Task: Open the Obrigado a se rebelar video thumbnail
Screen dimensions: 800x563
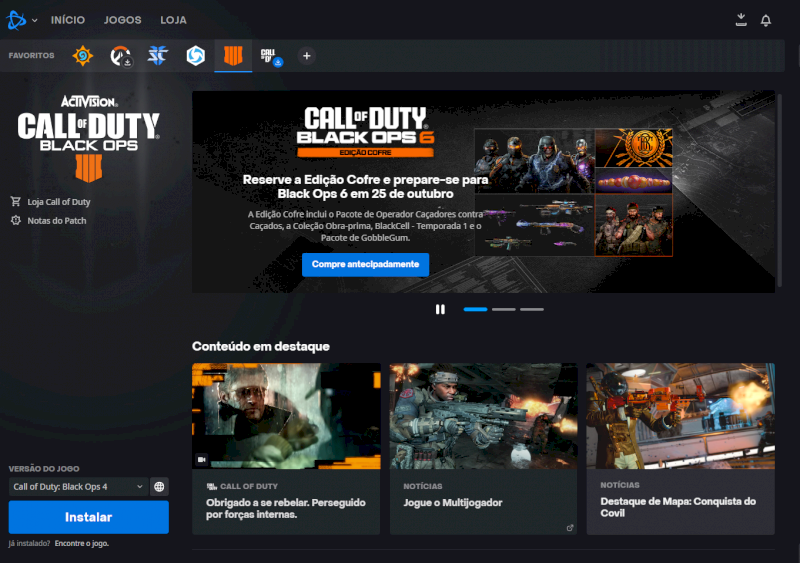Action: (x=286, y=416)
